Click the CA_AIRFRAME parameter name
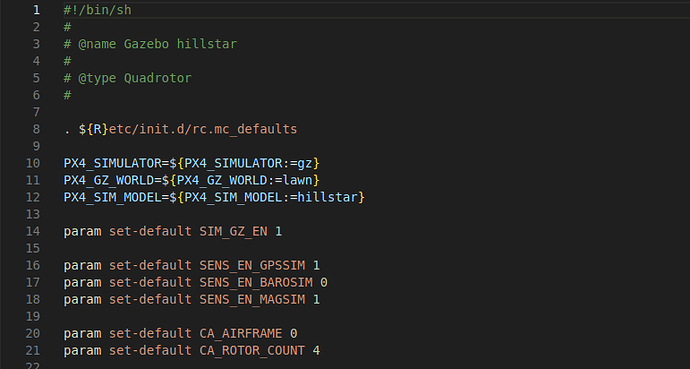This screenshot has height=369, width=690. tap(241, 334)
